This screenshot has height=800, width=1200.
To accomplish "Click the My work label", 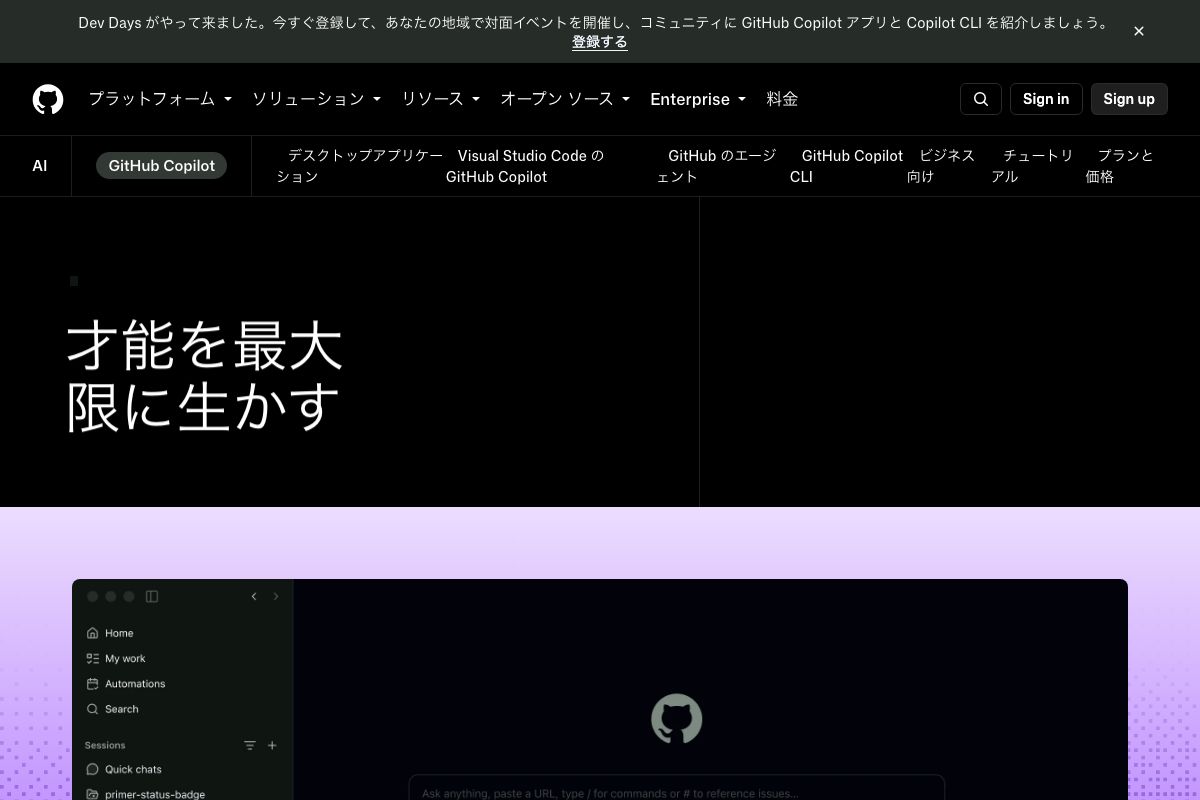I will [125, 658].
